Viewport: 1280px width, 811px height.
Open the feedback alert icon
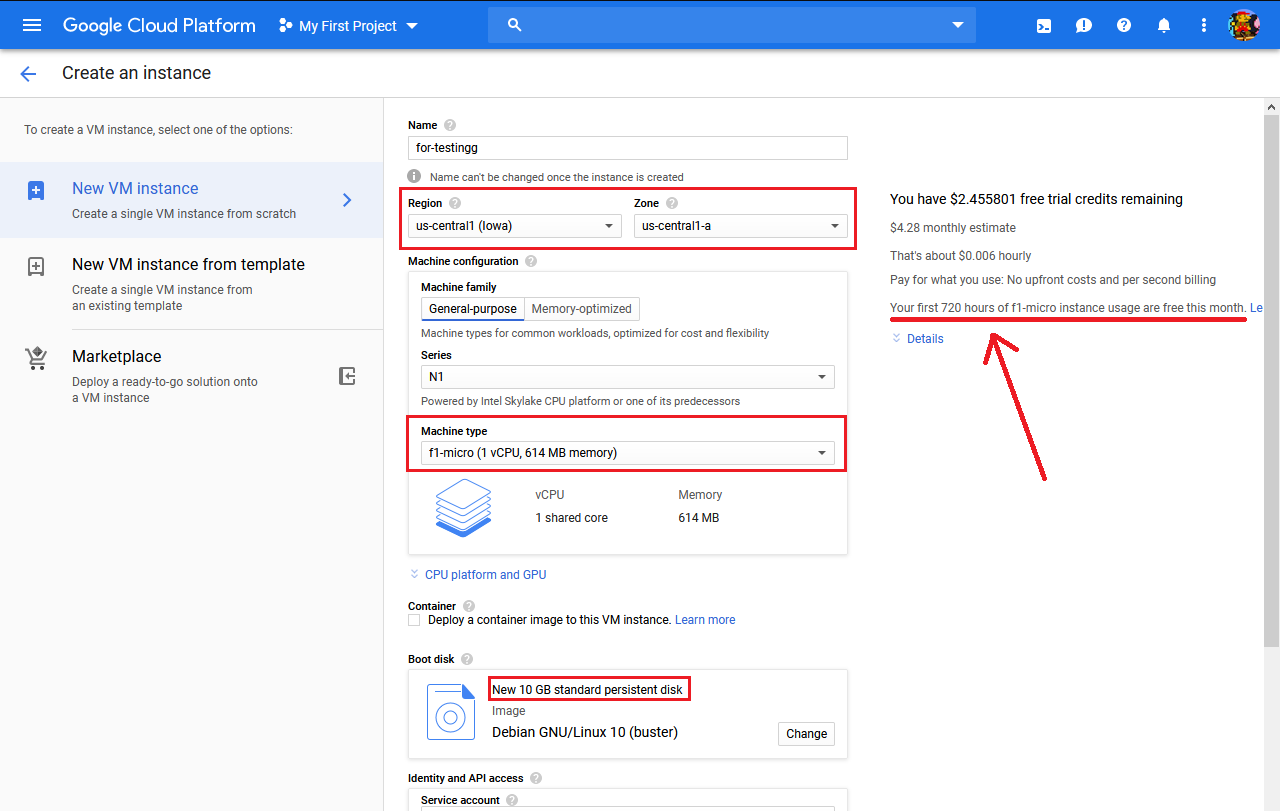[x=1084, y=26]
